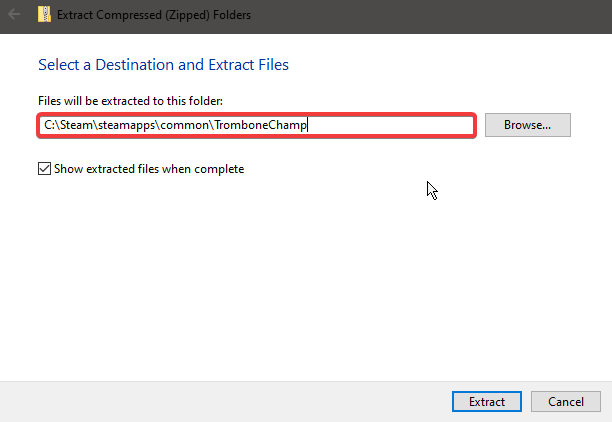This screenshot has height=422, width=612.
Task: Click 'Steam' in the destination path
Action: coord(79,126)
